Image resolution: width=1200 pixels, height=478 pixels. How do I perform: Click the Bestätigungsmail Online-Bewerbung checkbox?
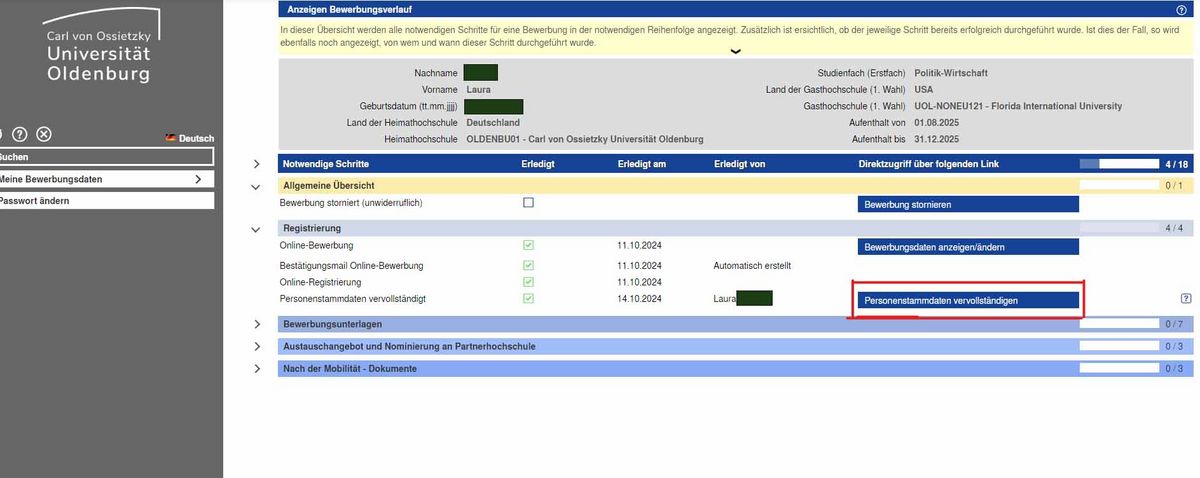tap(528, 265)
